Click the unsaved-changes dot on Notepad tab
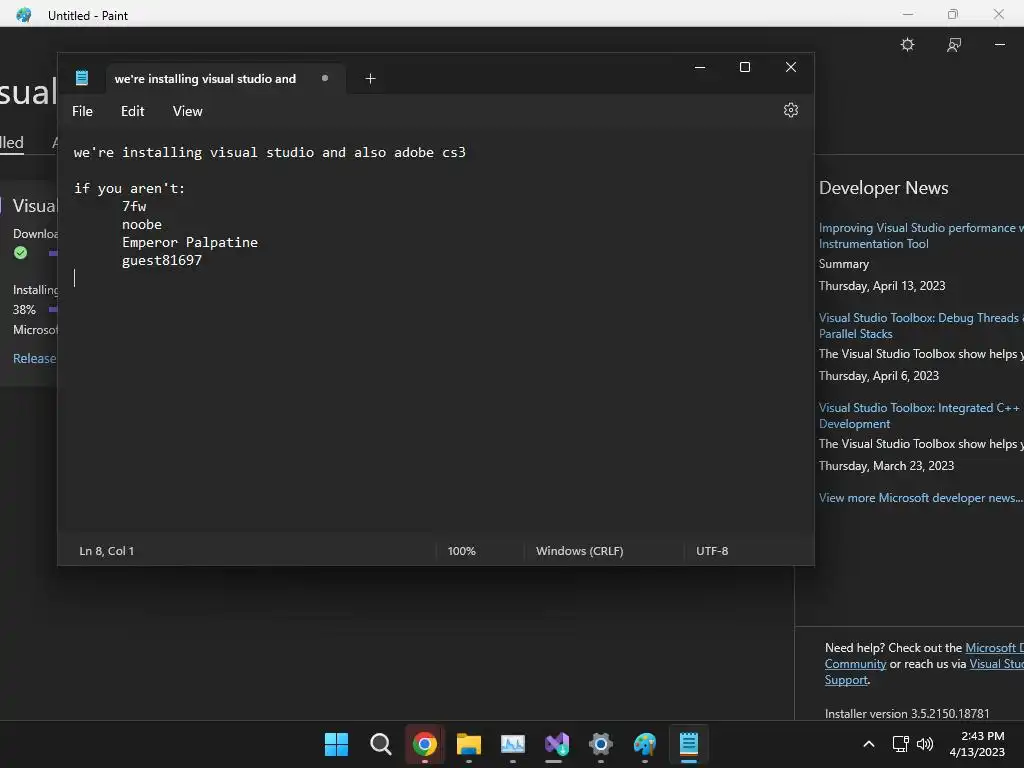1024x768 pixels. tap(325, 78)
